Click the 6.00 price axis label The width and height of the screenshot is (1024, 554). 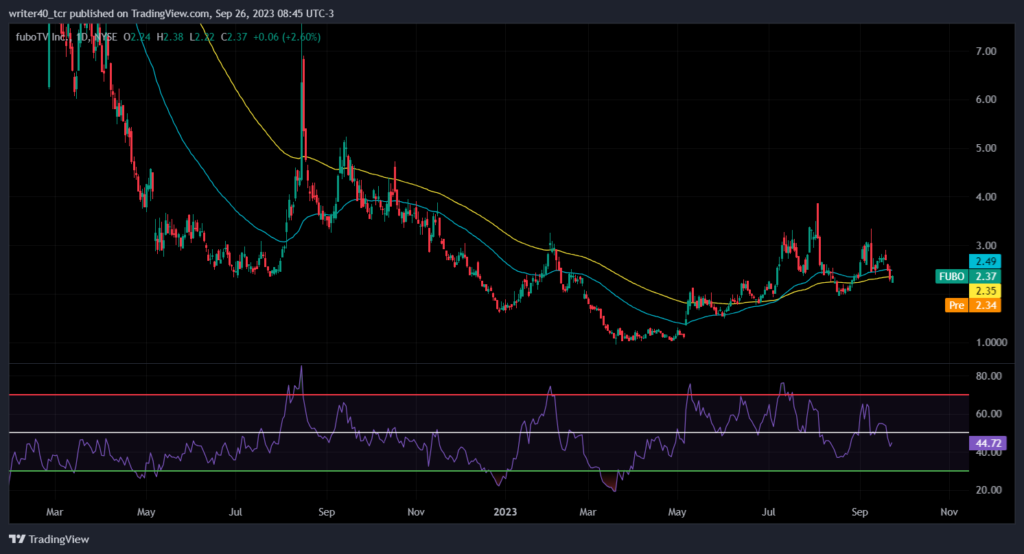point(985,99)
